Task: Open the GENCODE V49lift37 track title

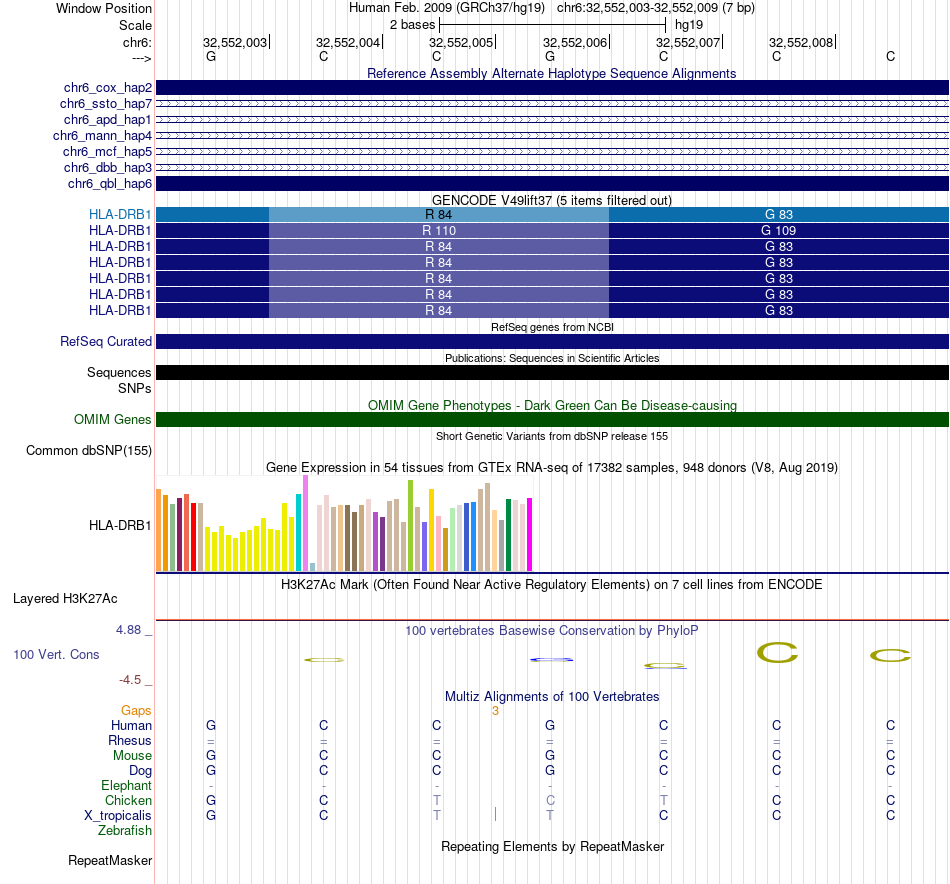Action: click(x=551, y=201)
